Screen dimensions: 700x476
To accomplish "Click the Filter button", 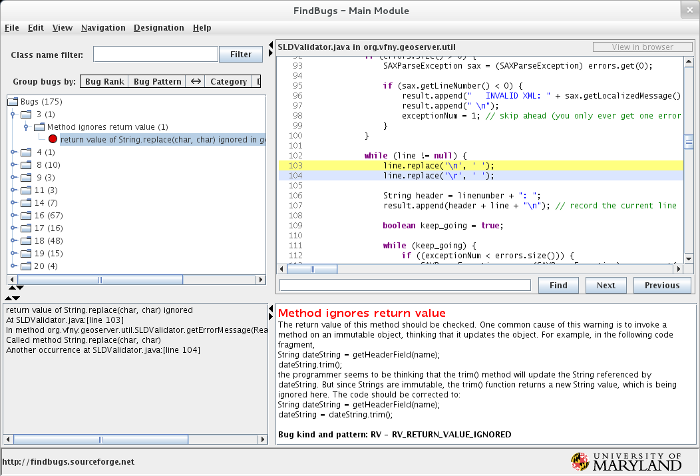I will point(241,54).
